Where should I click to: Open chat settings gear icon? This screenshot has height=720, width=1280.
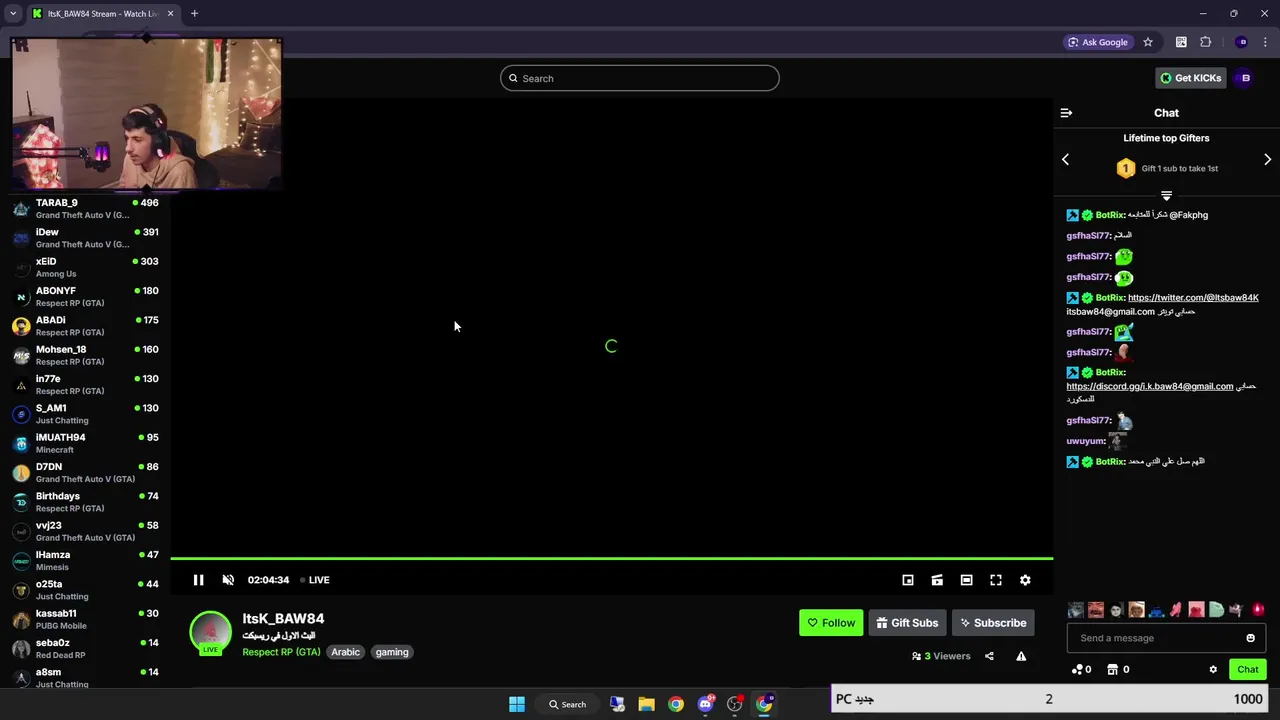[1213, 670]
